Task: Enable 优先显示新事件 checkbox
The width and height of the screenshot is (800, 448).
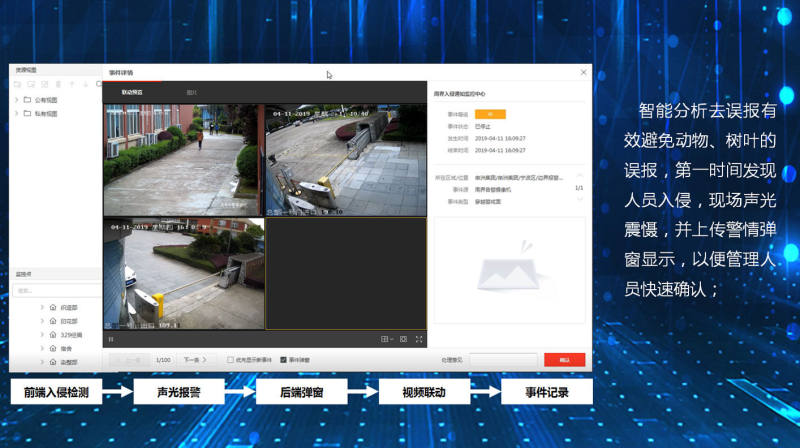Action: pos(231,359)
